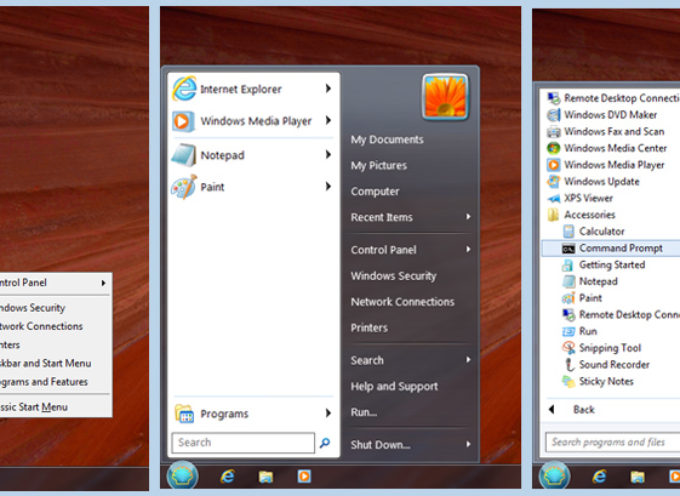Open Printers in the middle start menu
This screenshot has height=496, width=680.
[x=369, y=328]
